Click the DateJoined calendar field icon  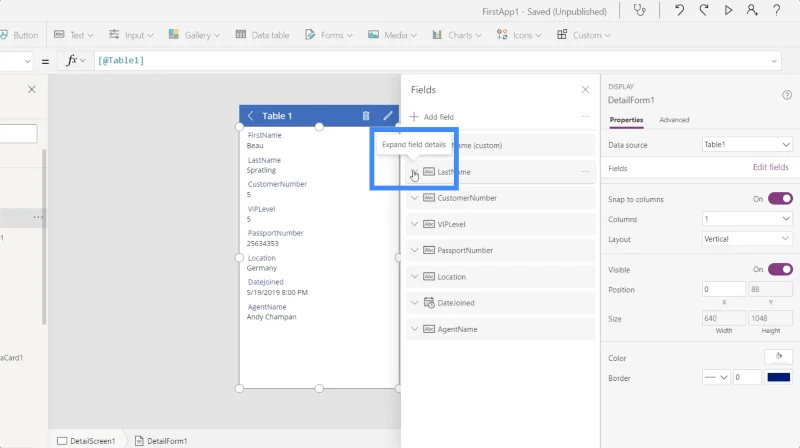429,303
